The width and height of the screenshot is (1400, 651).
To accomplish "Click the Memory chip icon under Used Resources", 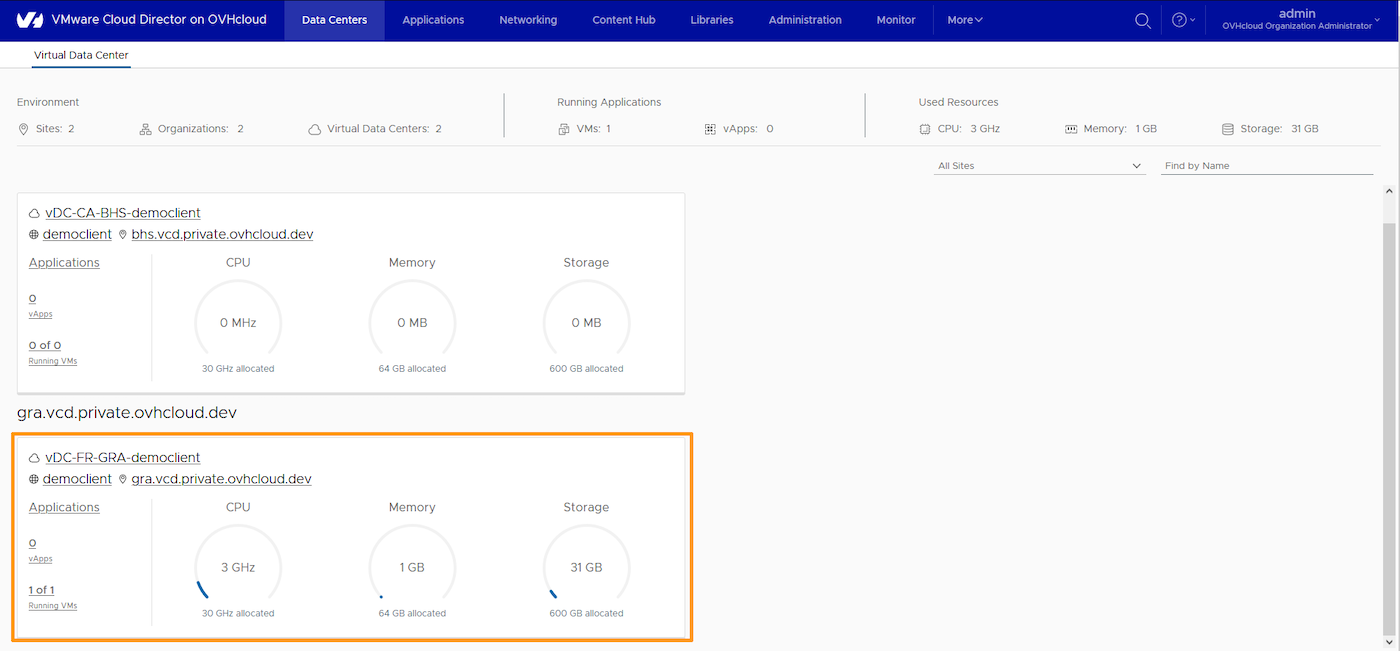I will (1070, 128).
